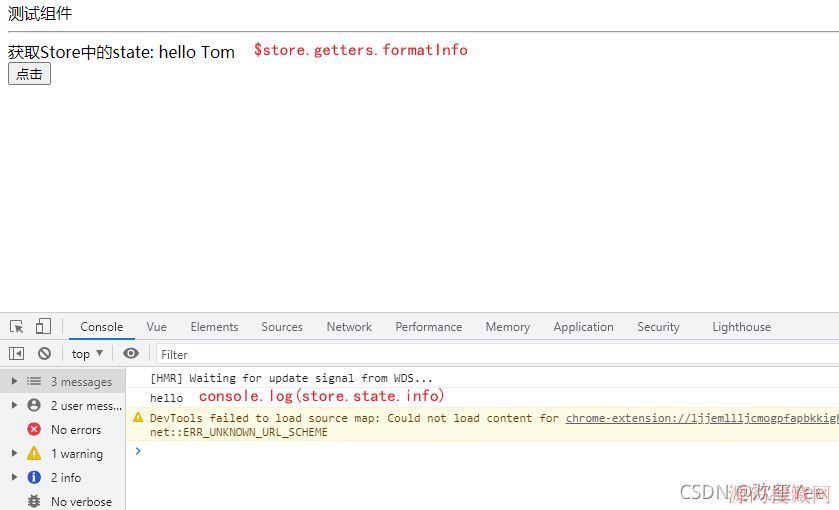Select the 测试组件 heading text
The width and height of the screenshot is (839, 510).
tap(40, 13)
